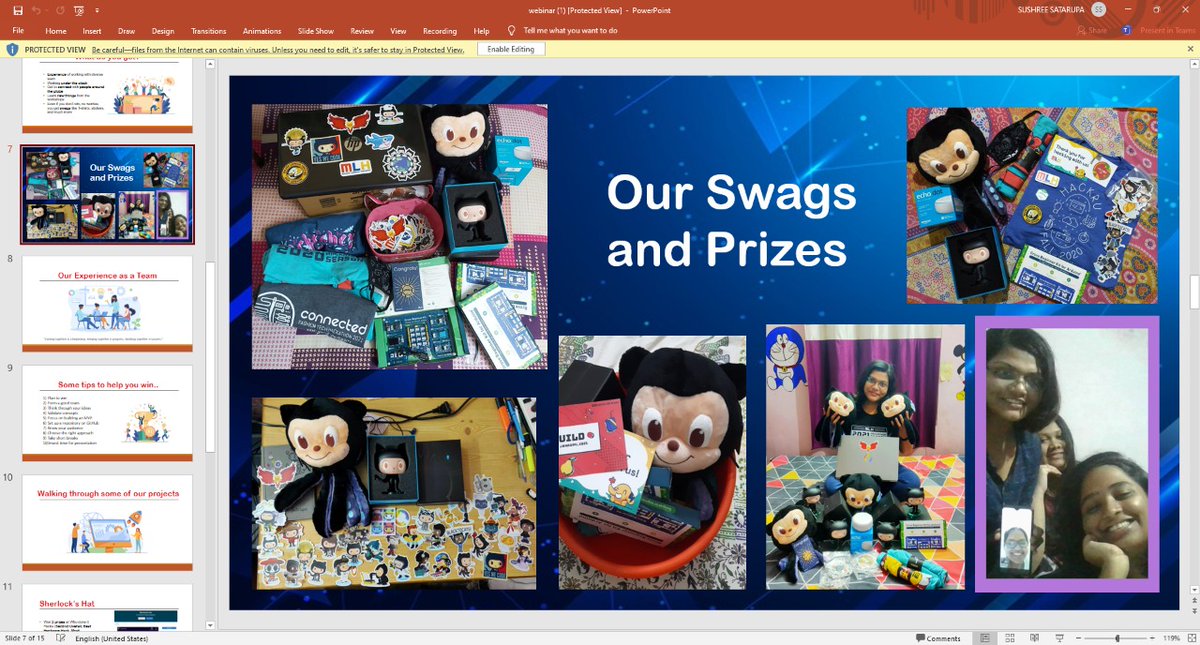
Task: Click the SUSHREE SATARUPA account name
Action: coord(1050,9)
